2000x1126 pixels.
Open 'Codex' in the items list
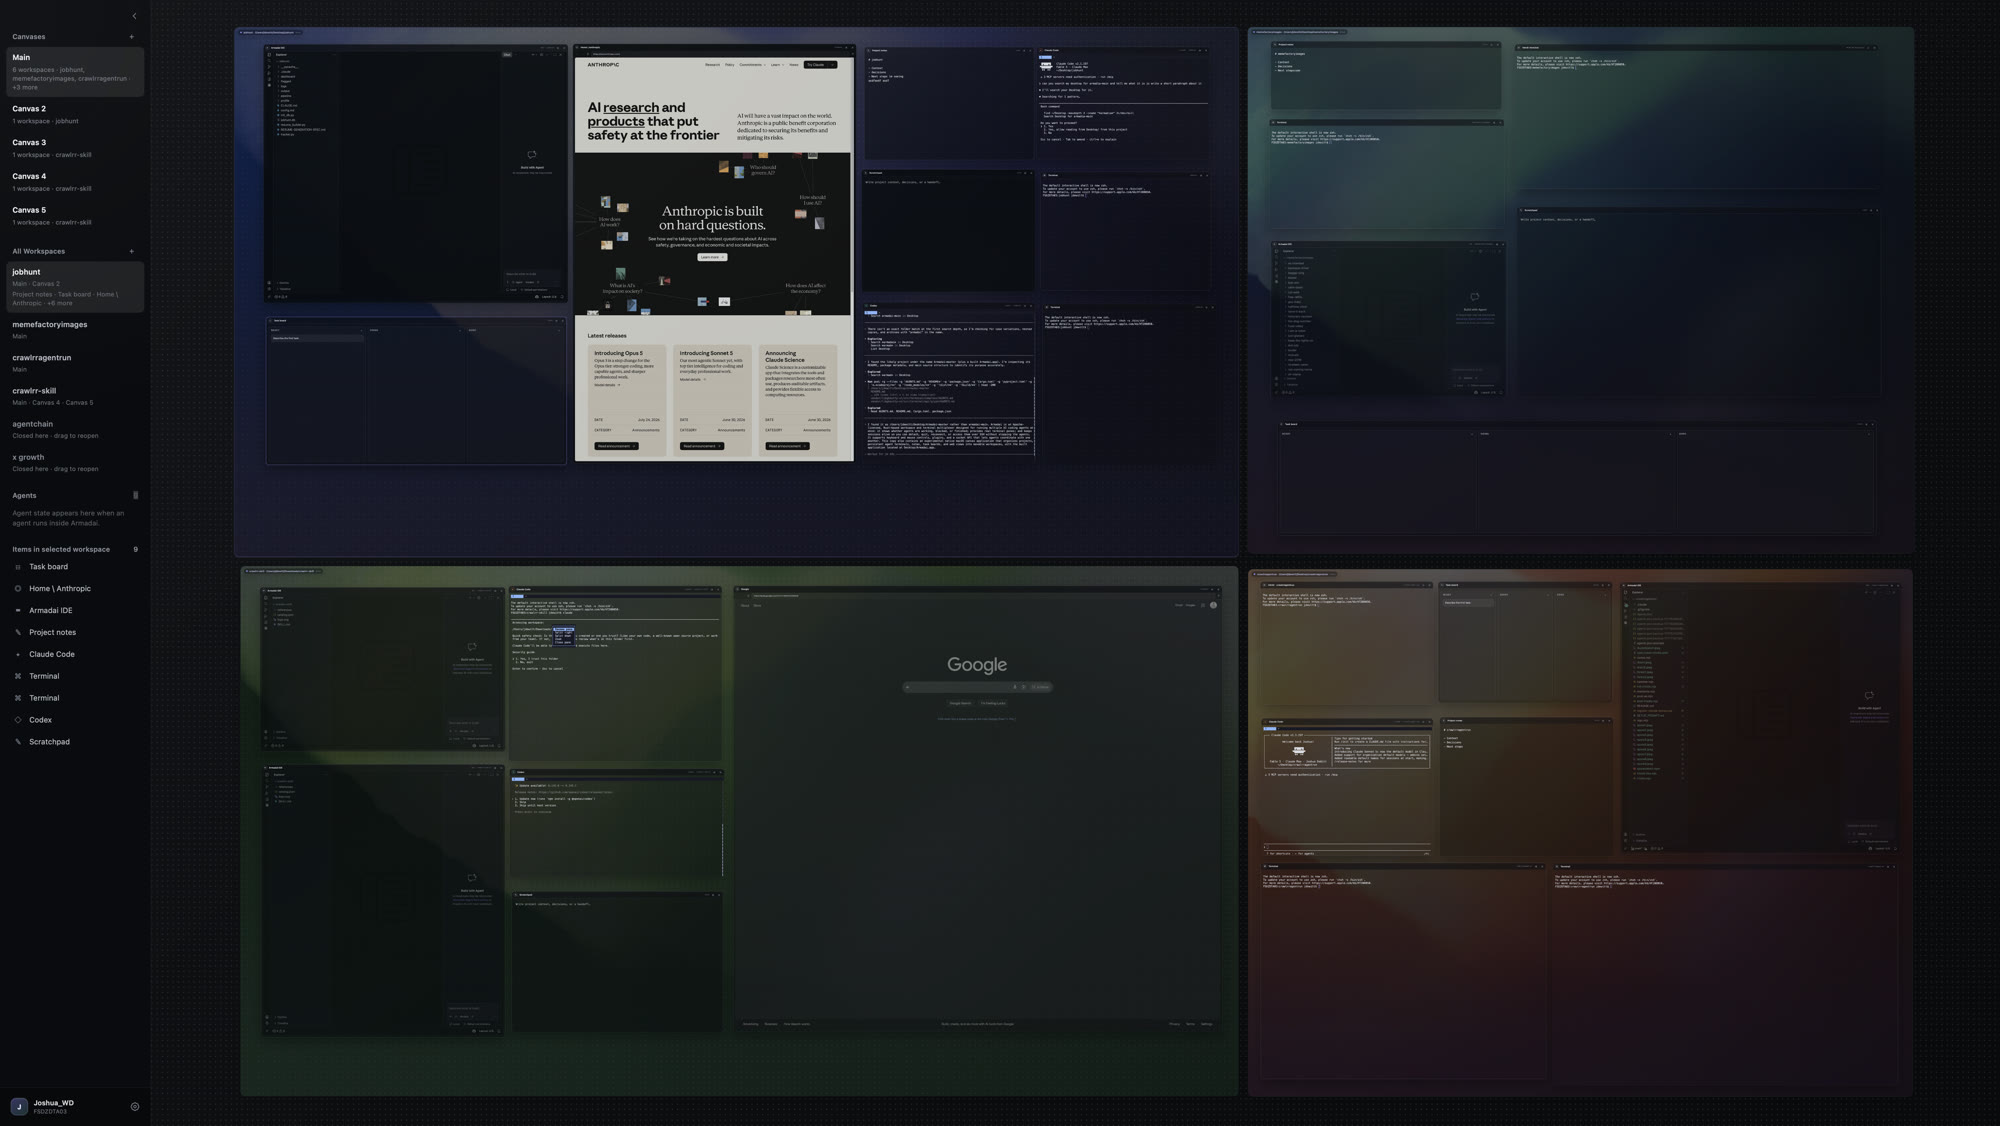tap(40, 720)
